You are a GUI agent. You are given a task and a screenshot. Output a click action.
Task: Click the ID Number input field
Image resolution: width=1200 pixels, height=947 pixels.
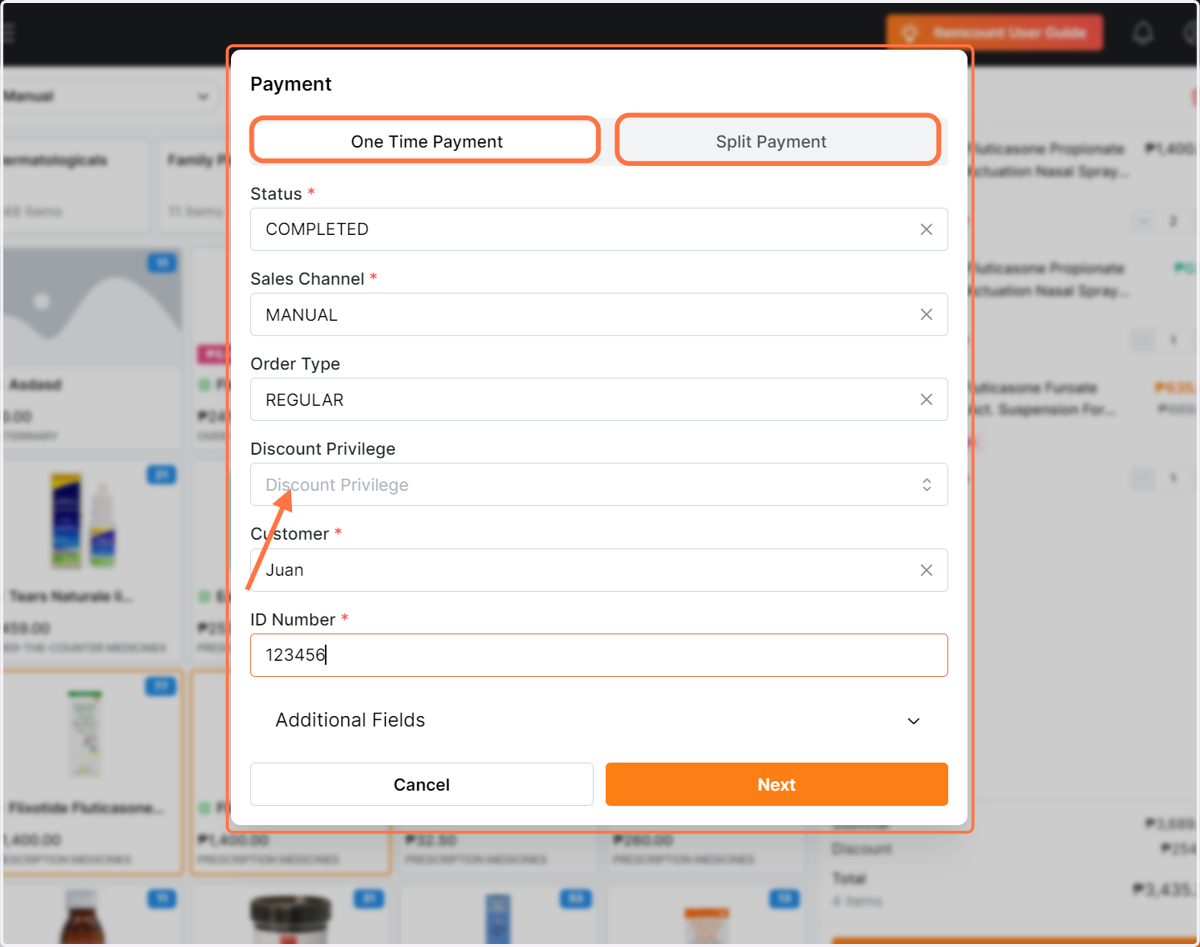[599, 655]
